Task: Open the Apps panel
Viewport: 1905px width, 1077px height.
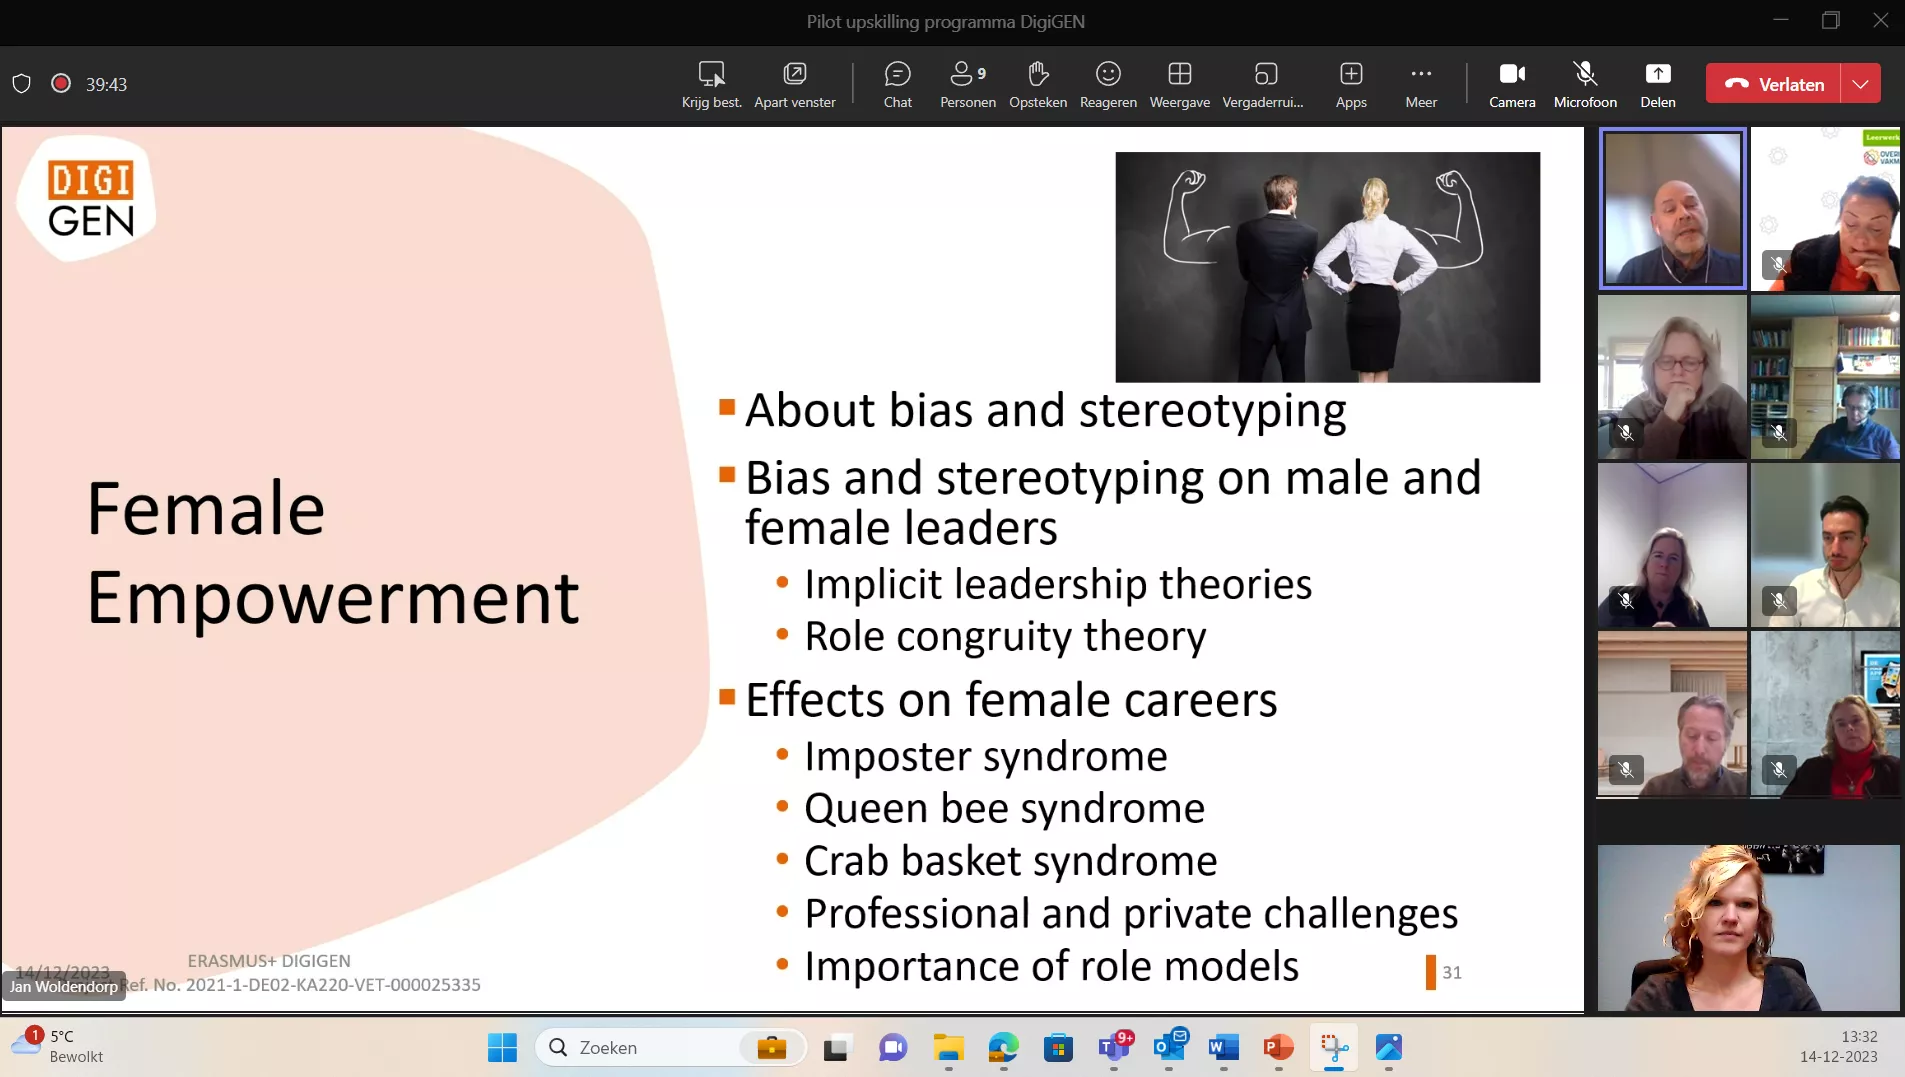Action: click(1351, 84)
